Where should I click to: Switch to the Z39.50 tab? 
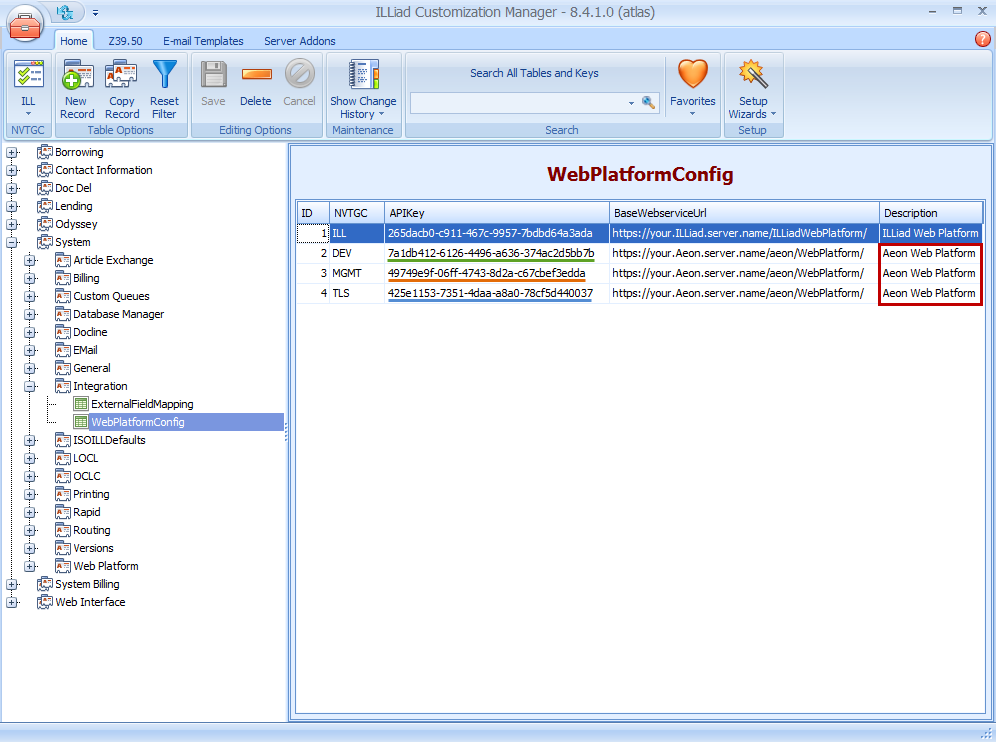(125, 41)
